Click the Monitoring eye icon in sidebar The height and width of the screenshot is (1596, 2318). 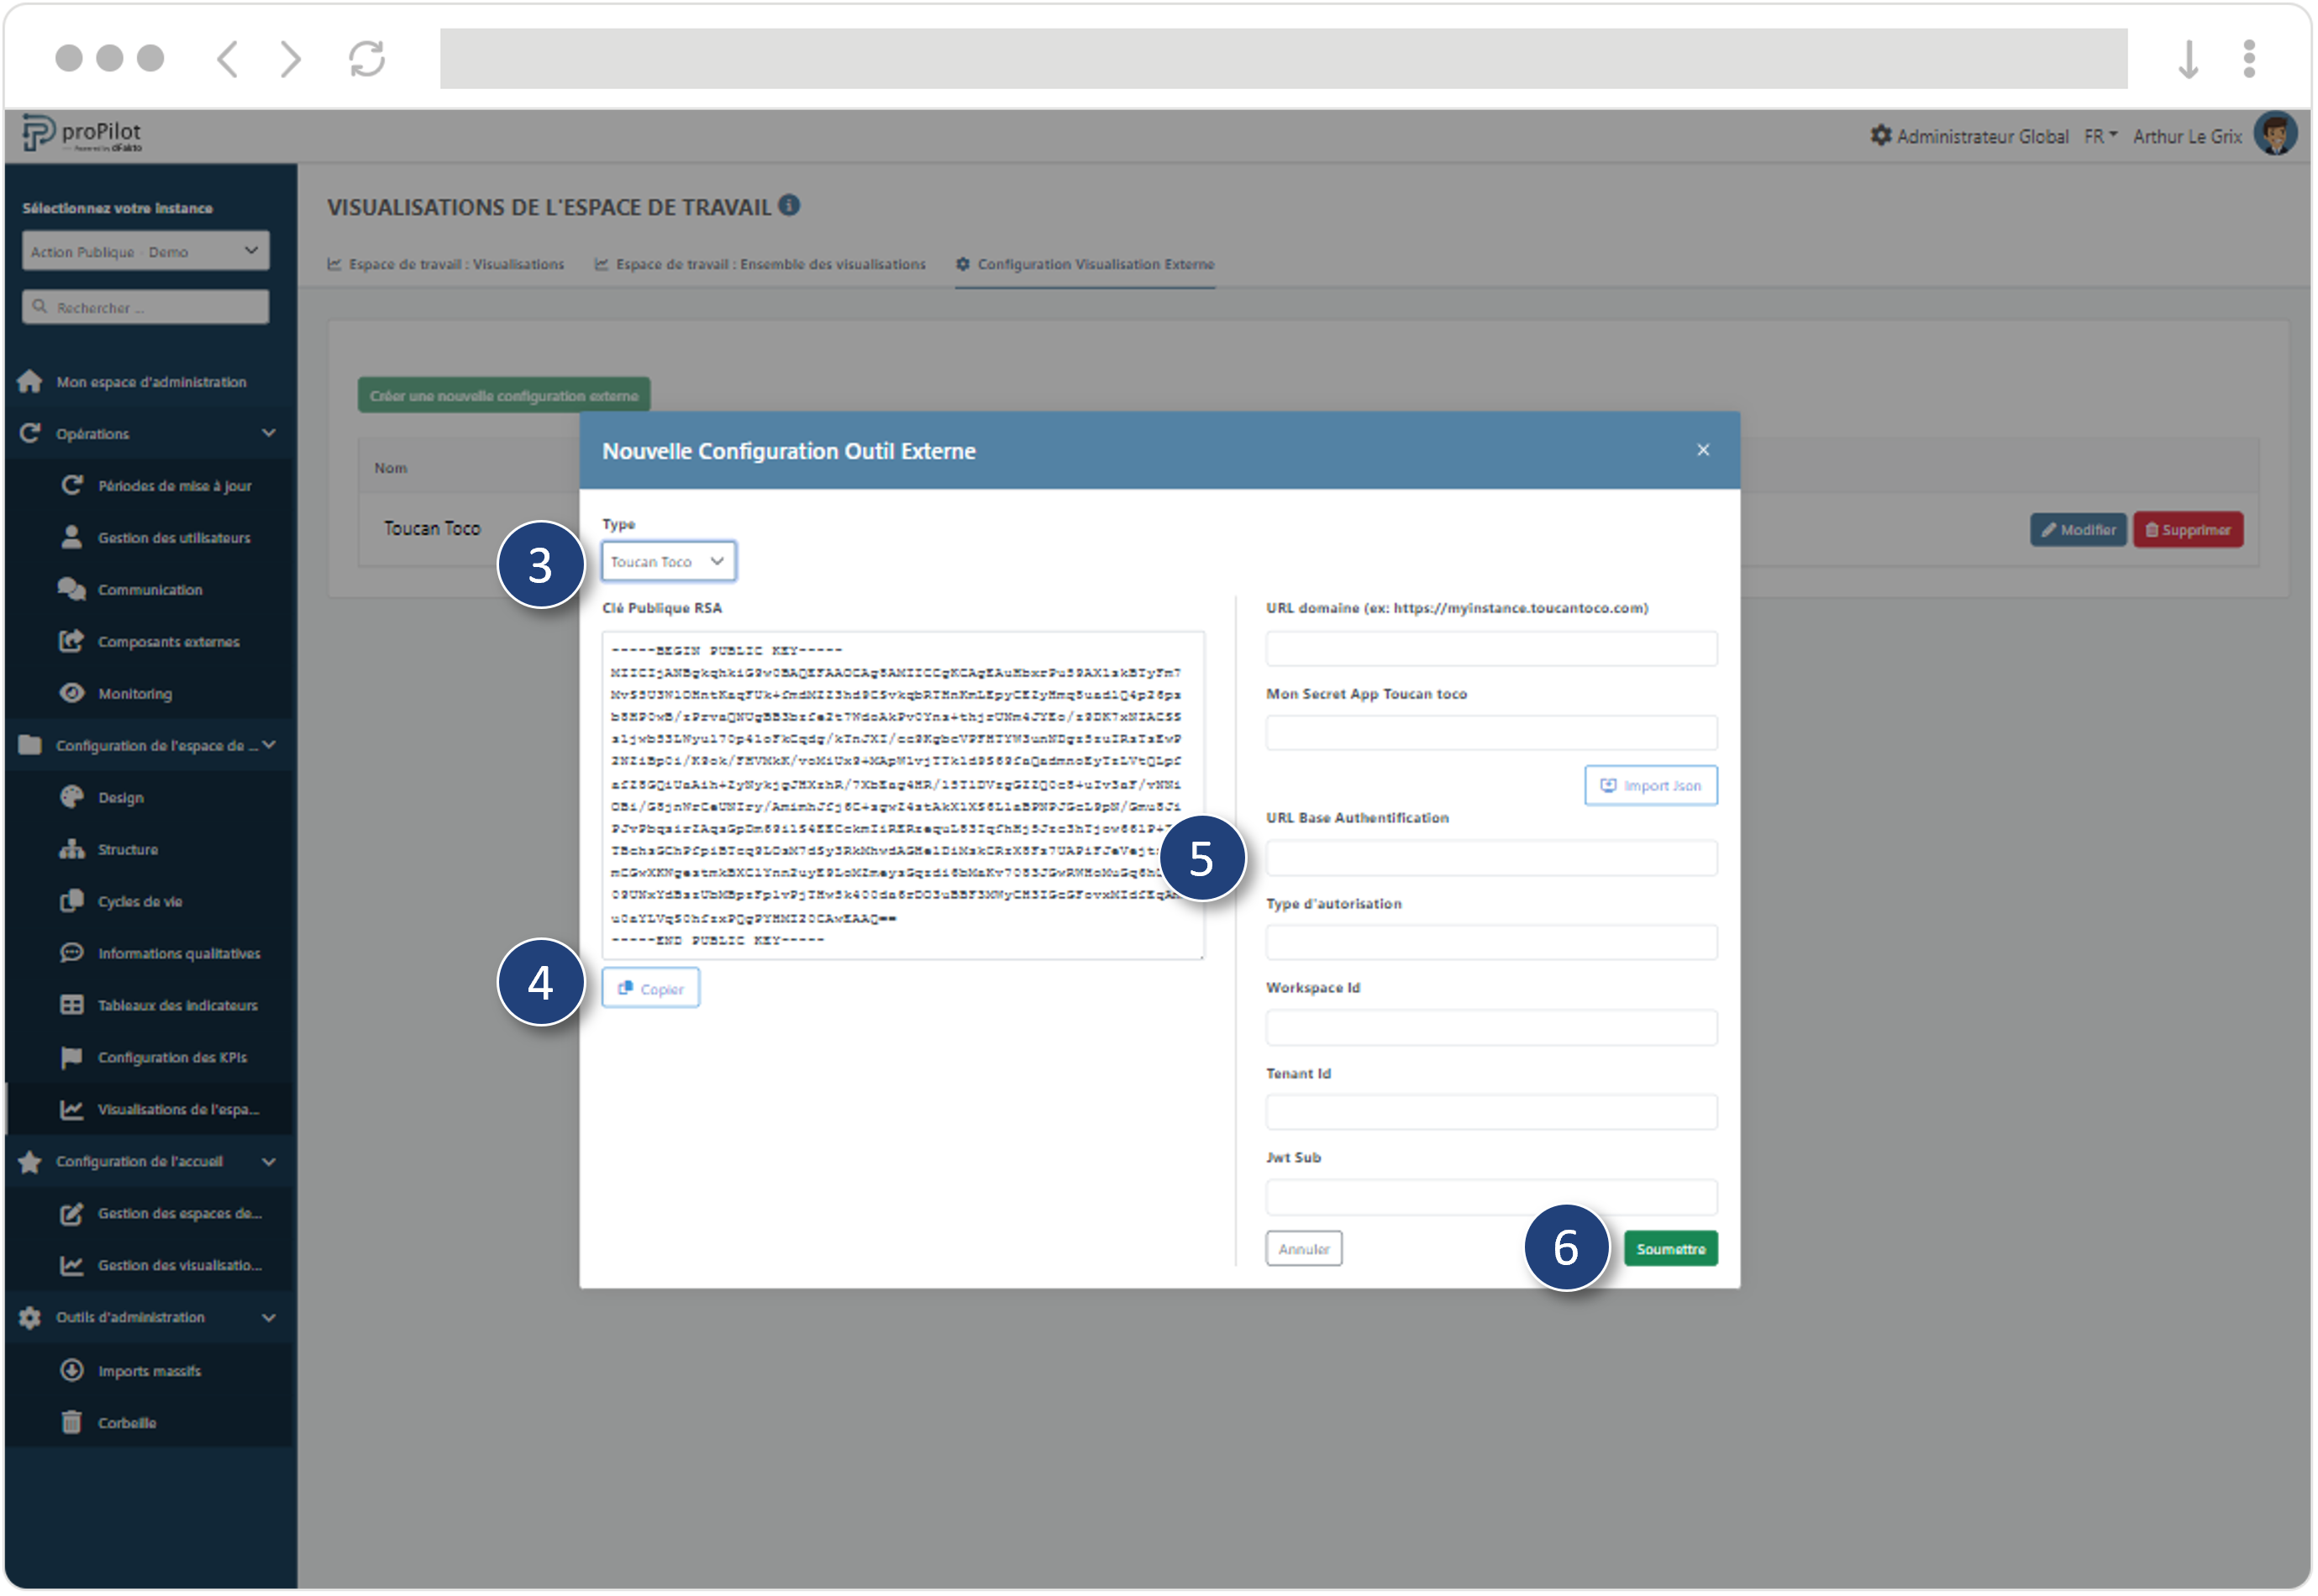tap(71, 693)
